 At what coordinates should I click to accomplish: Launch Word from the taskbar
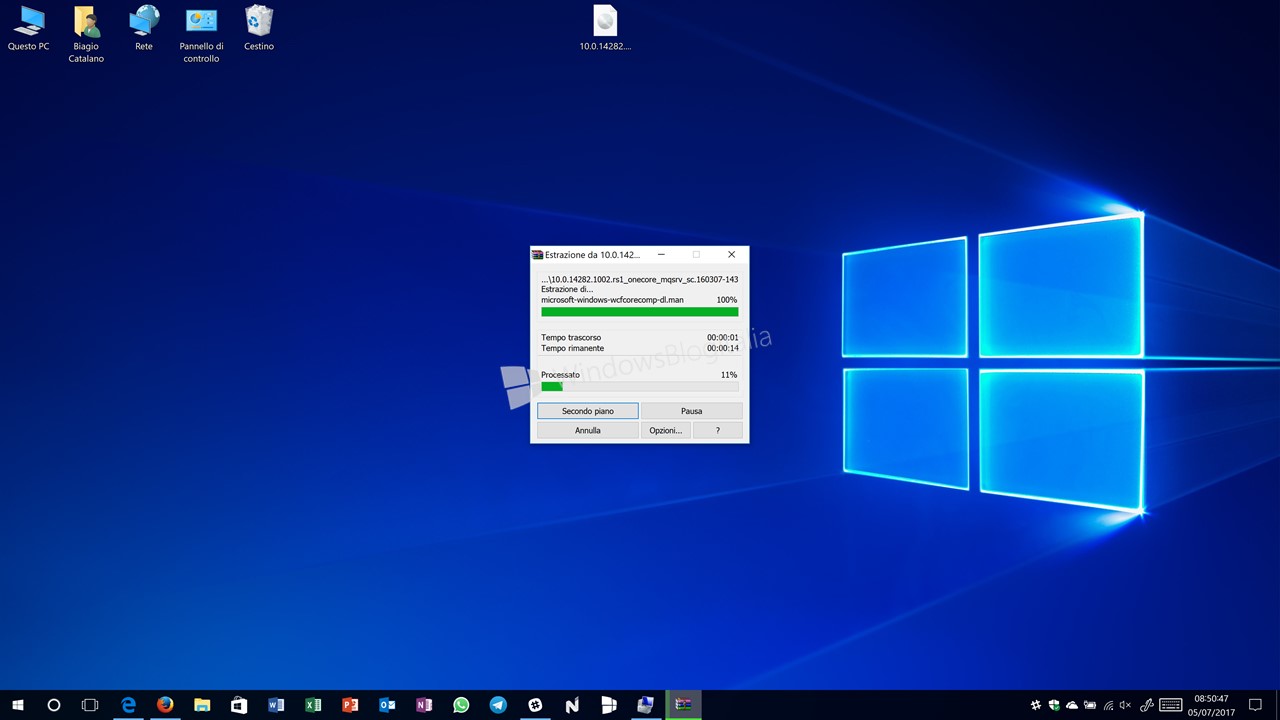tap(276, 705)
